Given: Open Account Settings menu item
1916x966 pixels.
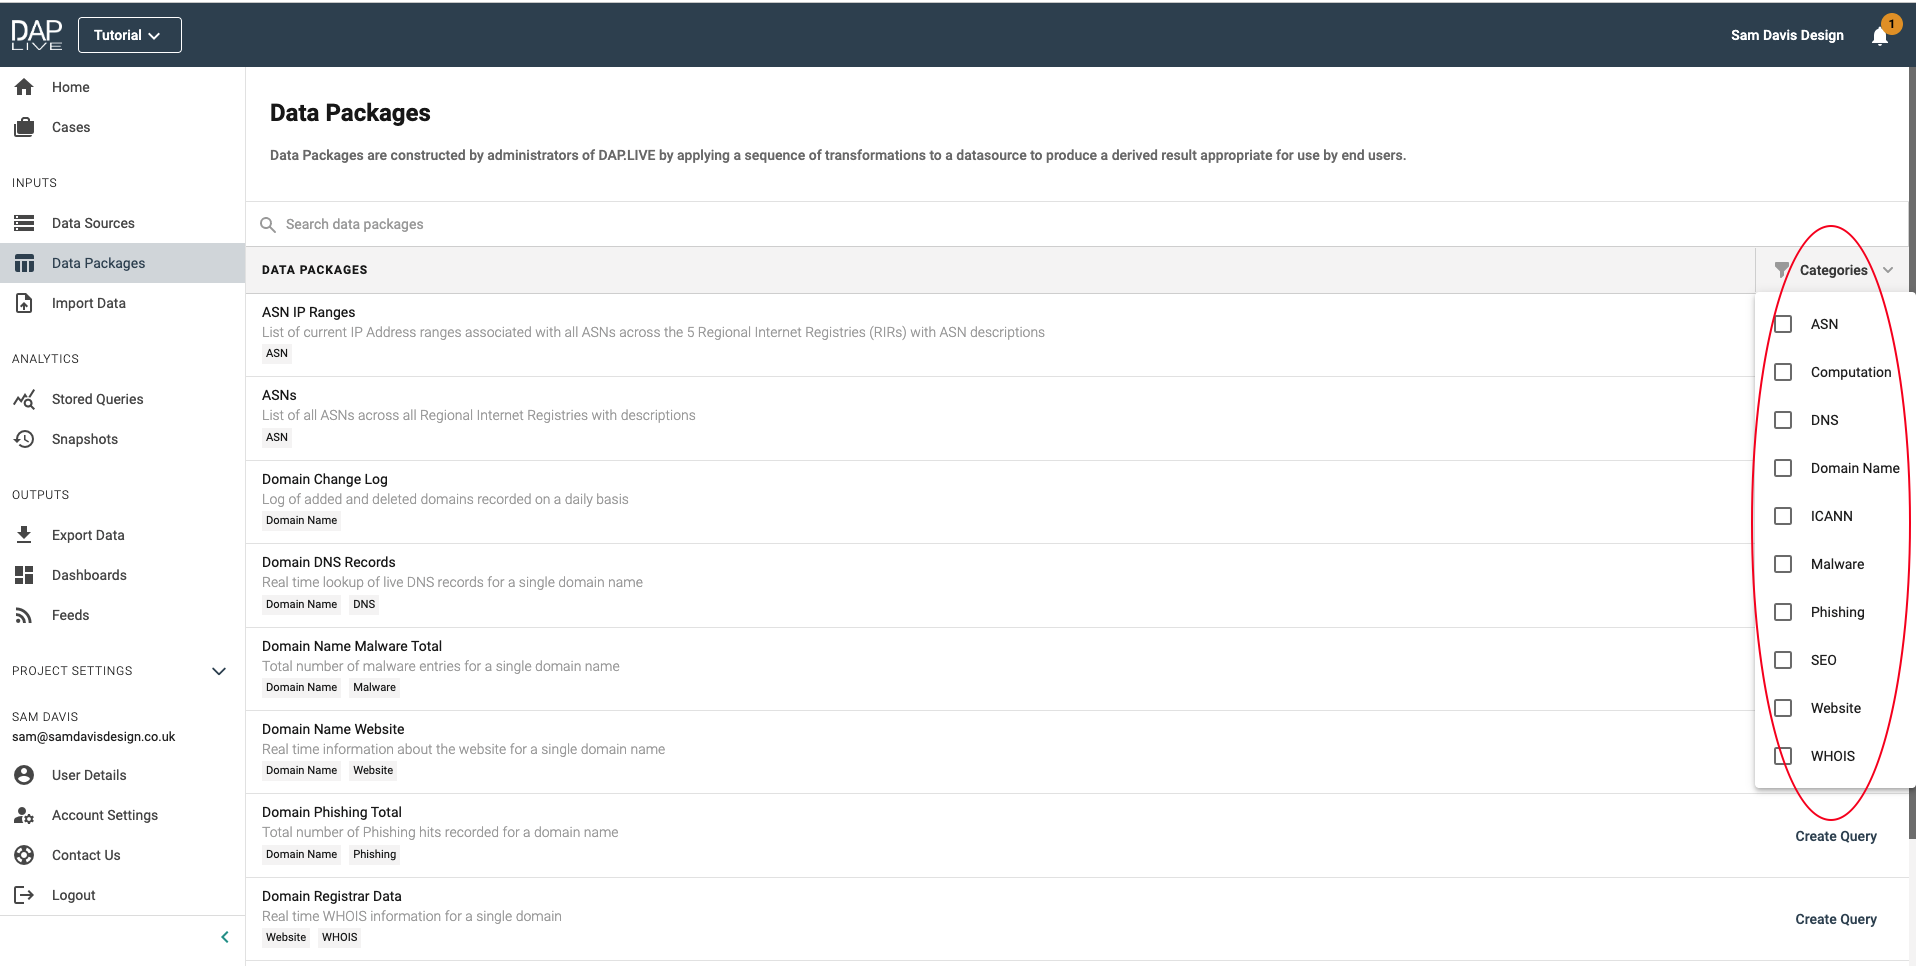Looking at the screenshot, I should point(105,815).
